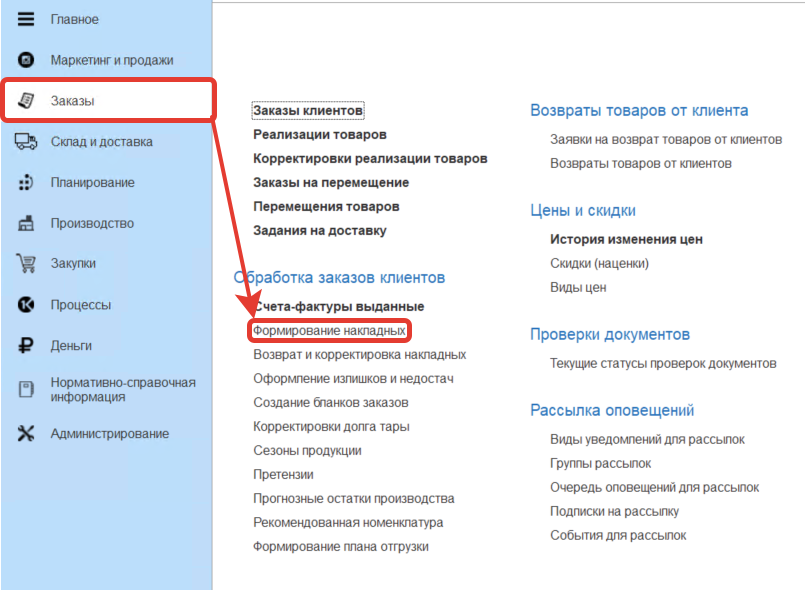Screen dimensions: 805x590
Task: Open Рекомендованная номенклатура
Action: tap(348, 523)
